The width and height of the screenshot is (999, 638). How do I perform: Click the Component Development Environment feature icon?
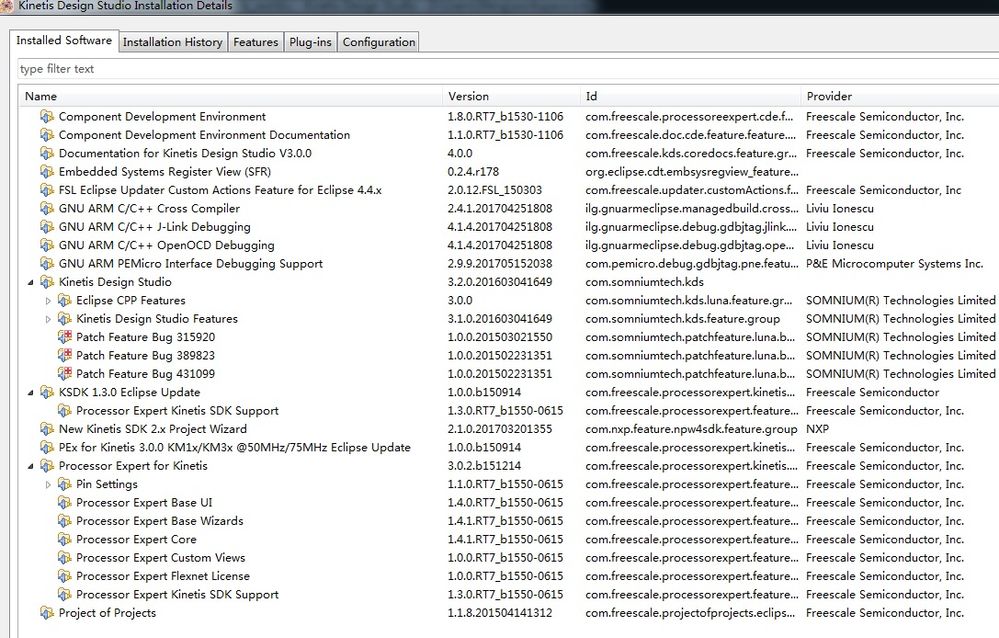coord(47,117)
